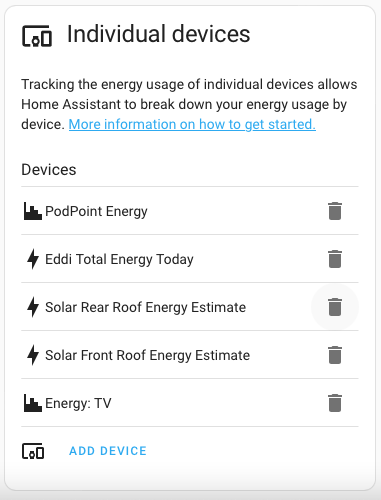Click the devices icon beside Add Device
Viewport: 381px width, 500px height.
33,451
